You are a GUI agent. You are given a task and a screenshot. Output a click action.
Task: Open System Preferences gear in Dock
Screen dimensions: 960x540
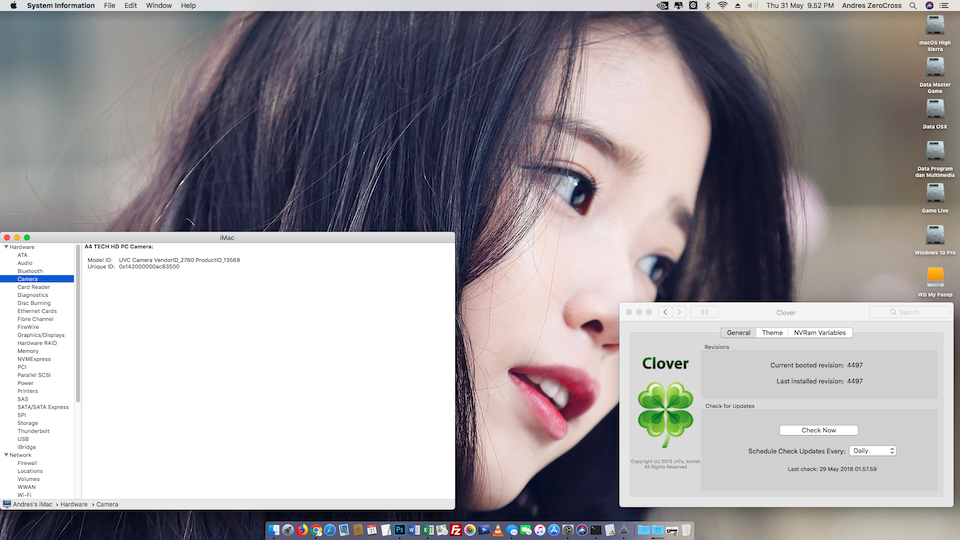tap(568, 530)
